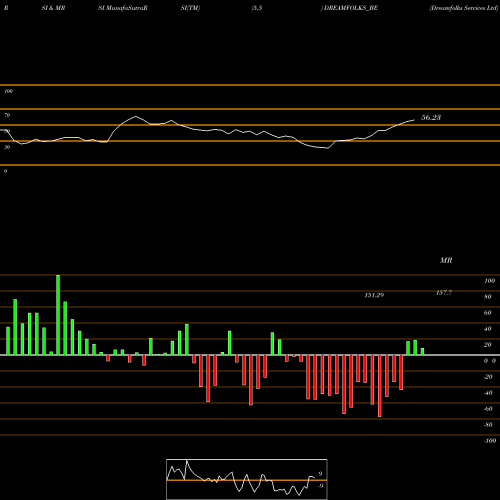Click the MR axis label -100

pyautogui.click(x=490, y=441)
